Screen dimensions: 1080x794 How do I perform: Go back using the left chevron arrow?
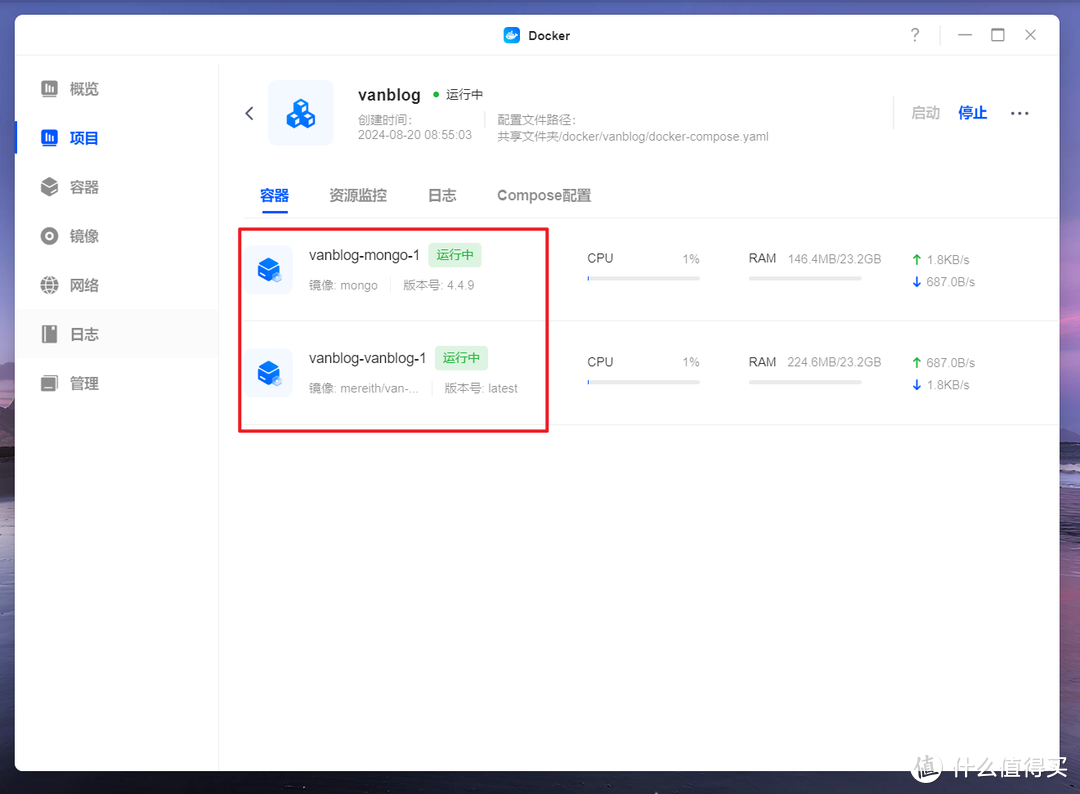coord(249,112)
